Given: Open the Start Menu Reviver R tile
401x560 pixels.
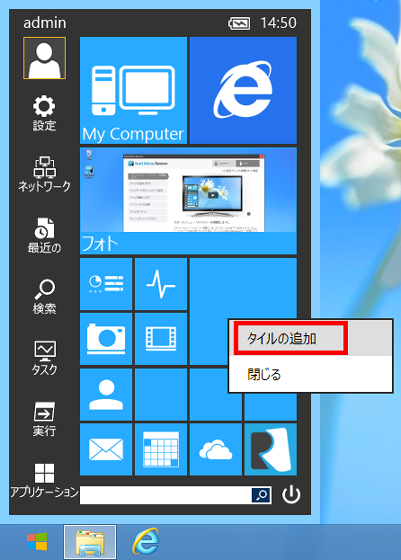Looking at the screenshot, I should tap(271, 449).
